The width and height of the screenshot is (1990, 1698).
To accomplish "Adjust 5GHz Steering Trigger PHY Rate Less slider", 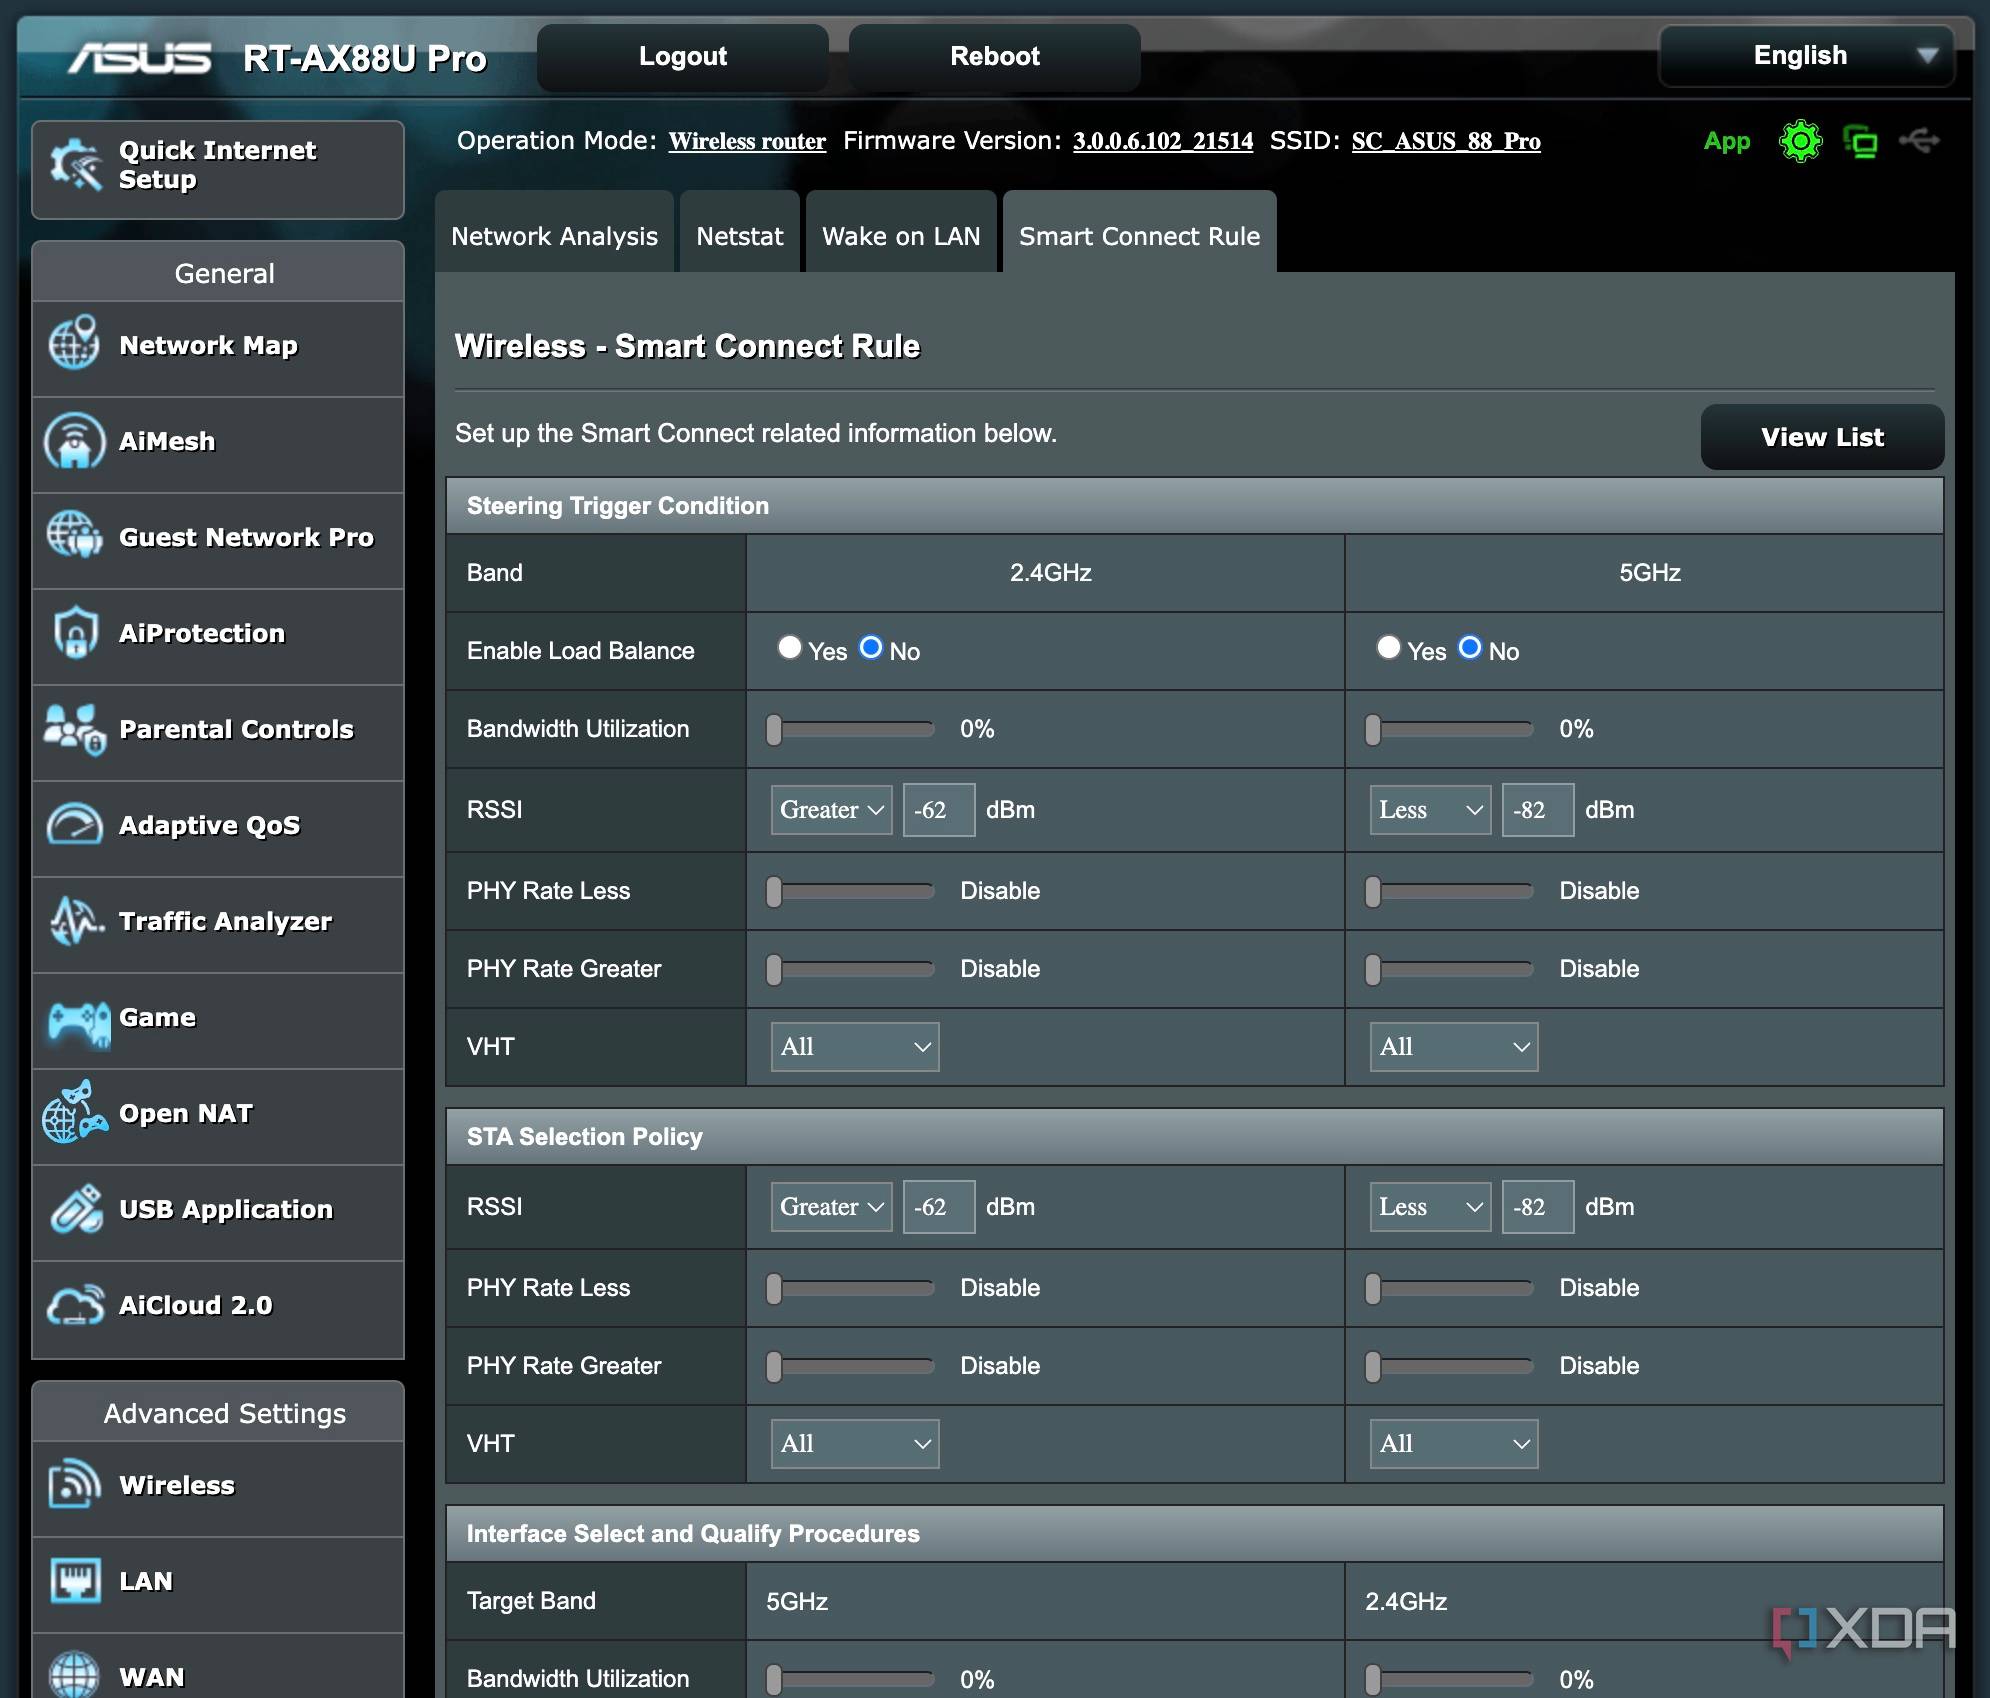I will 1450,891.
